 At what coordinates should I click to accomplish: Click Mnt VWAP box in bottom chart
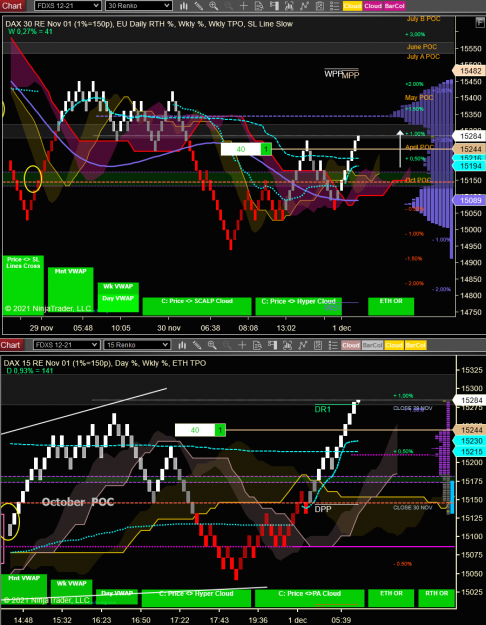pos(24,590)
